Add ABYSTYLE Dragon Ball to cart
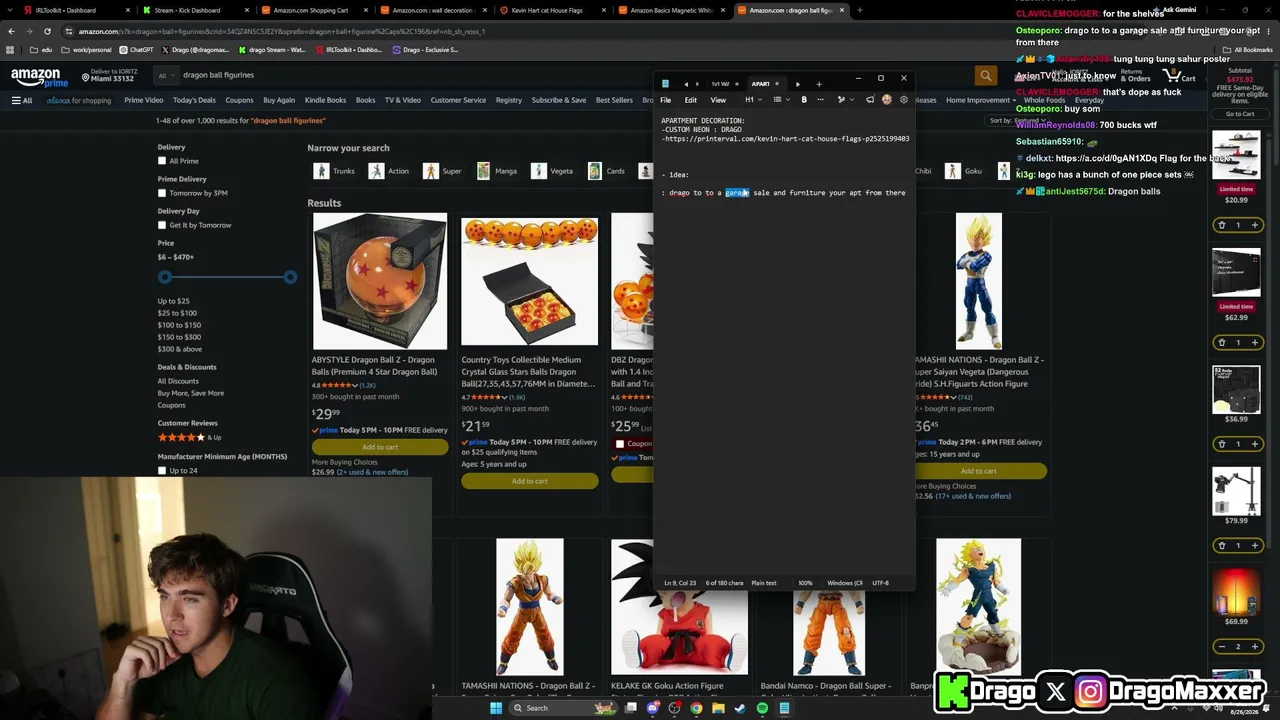 click(x=380, y=447)
